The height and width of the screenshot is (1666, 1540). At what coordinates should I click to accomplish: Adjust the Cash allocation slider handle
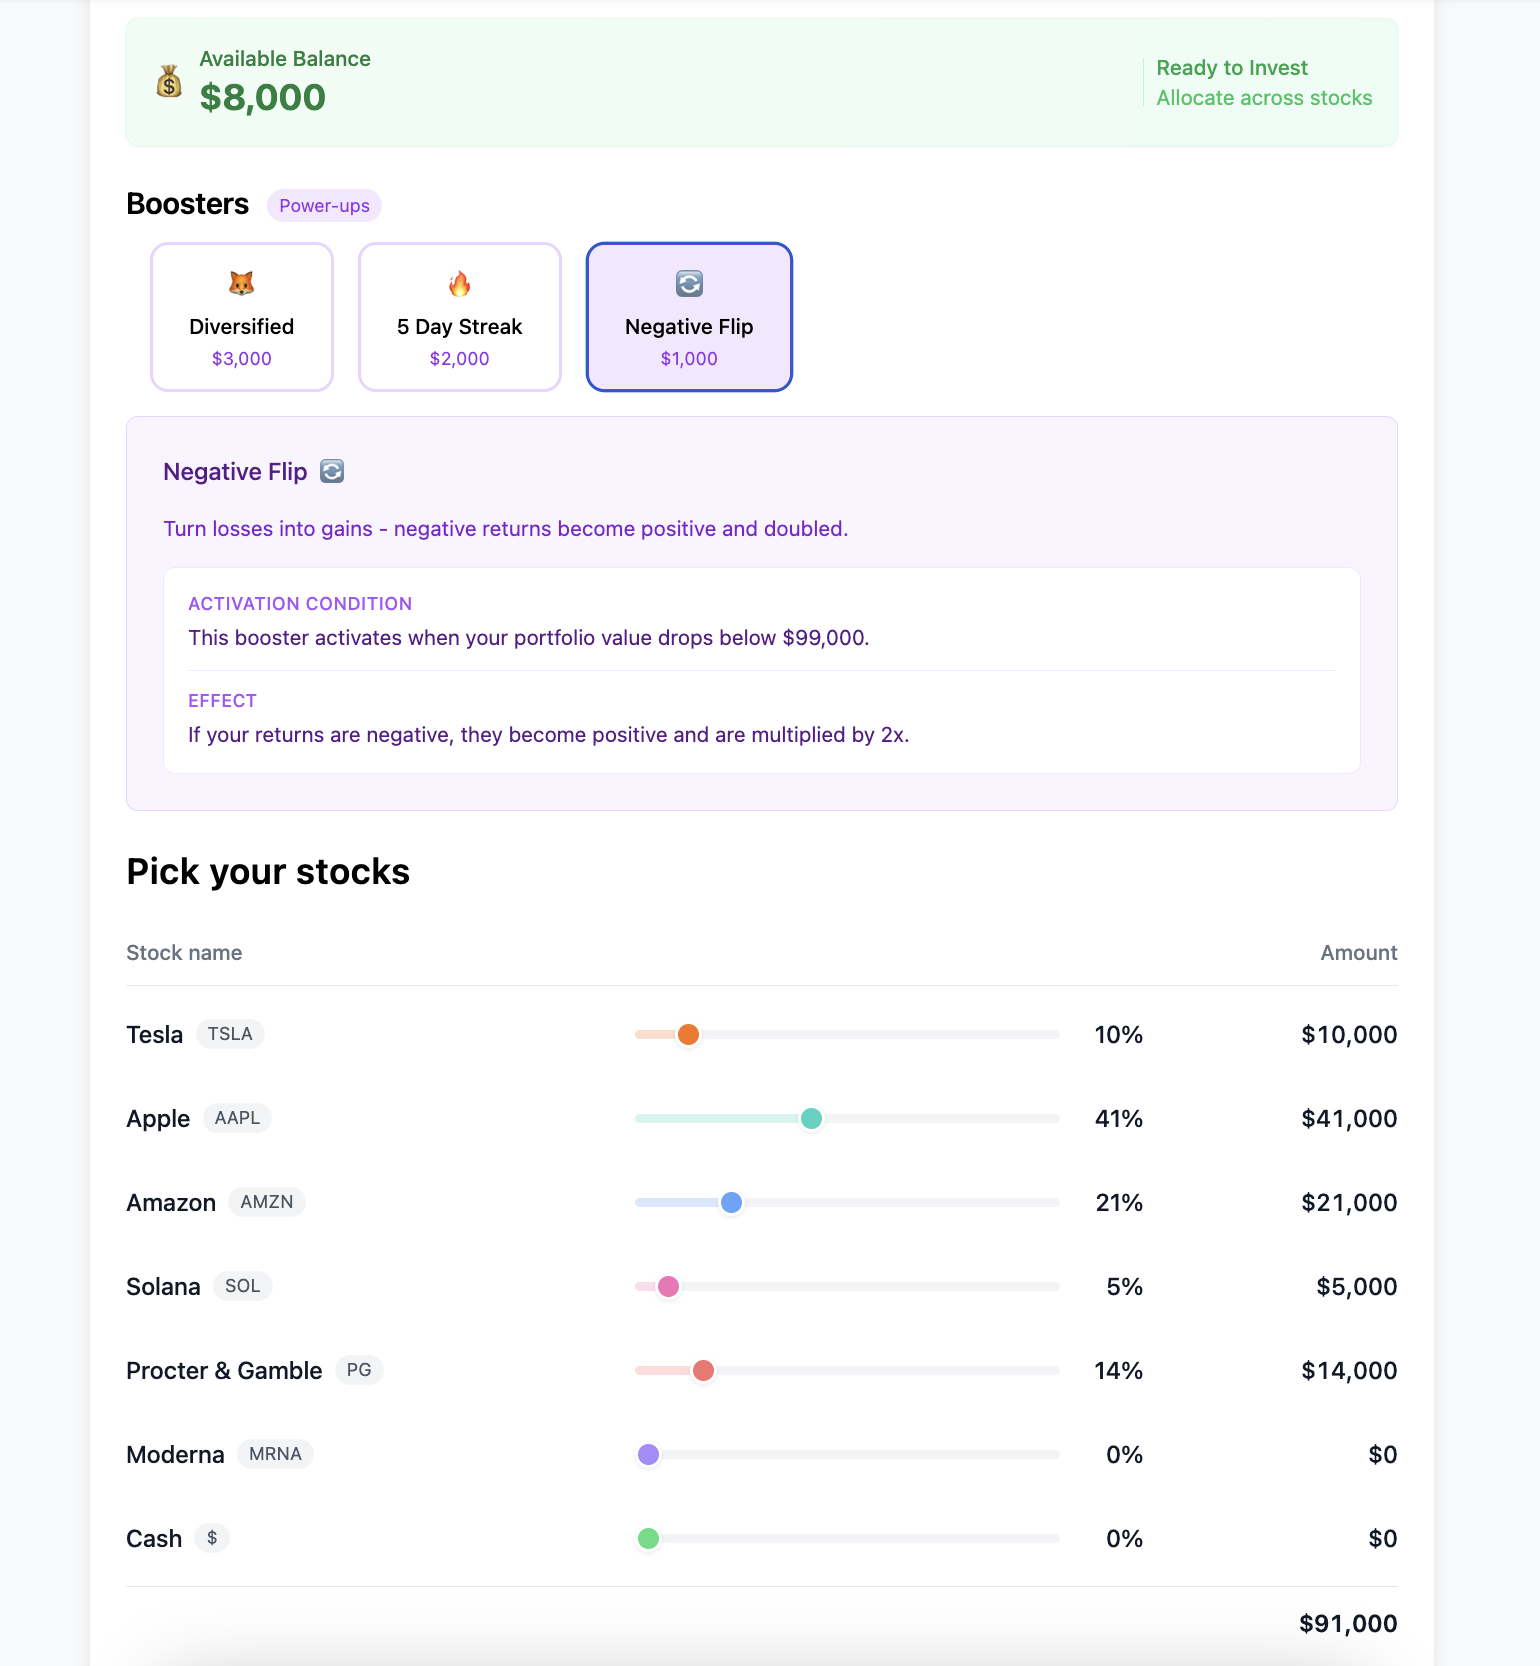[x=648, y=1538]
